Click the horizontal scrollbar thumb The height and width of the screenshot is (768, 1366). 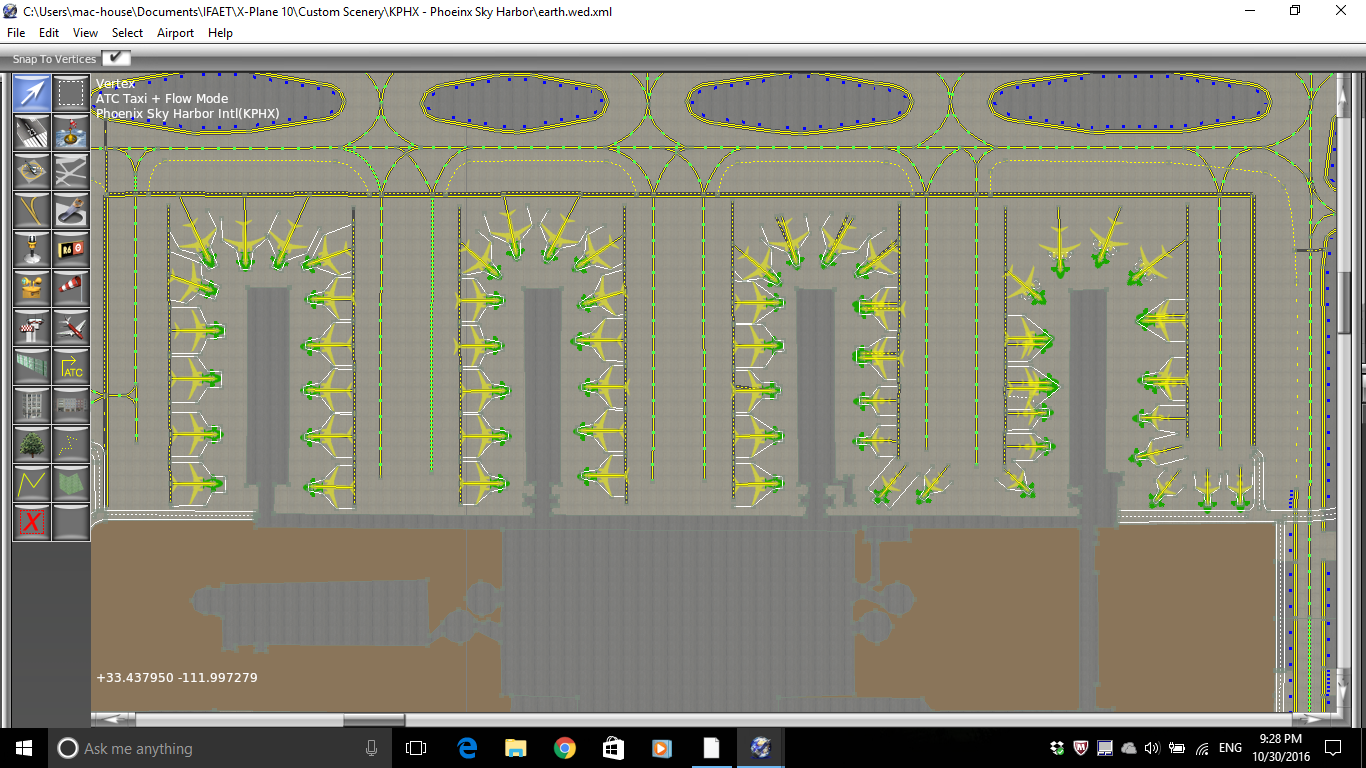pyautogui.click(x=373, y=720)
